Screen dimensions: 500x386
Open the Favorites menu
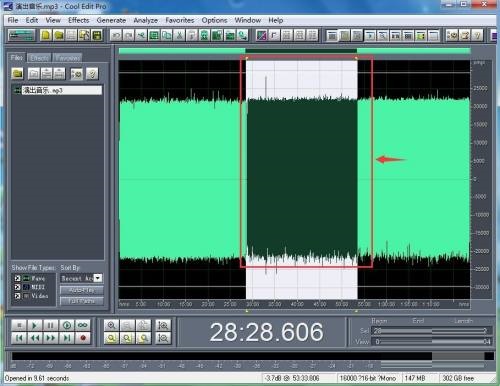click(x=180, y=20)
